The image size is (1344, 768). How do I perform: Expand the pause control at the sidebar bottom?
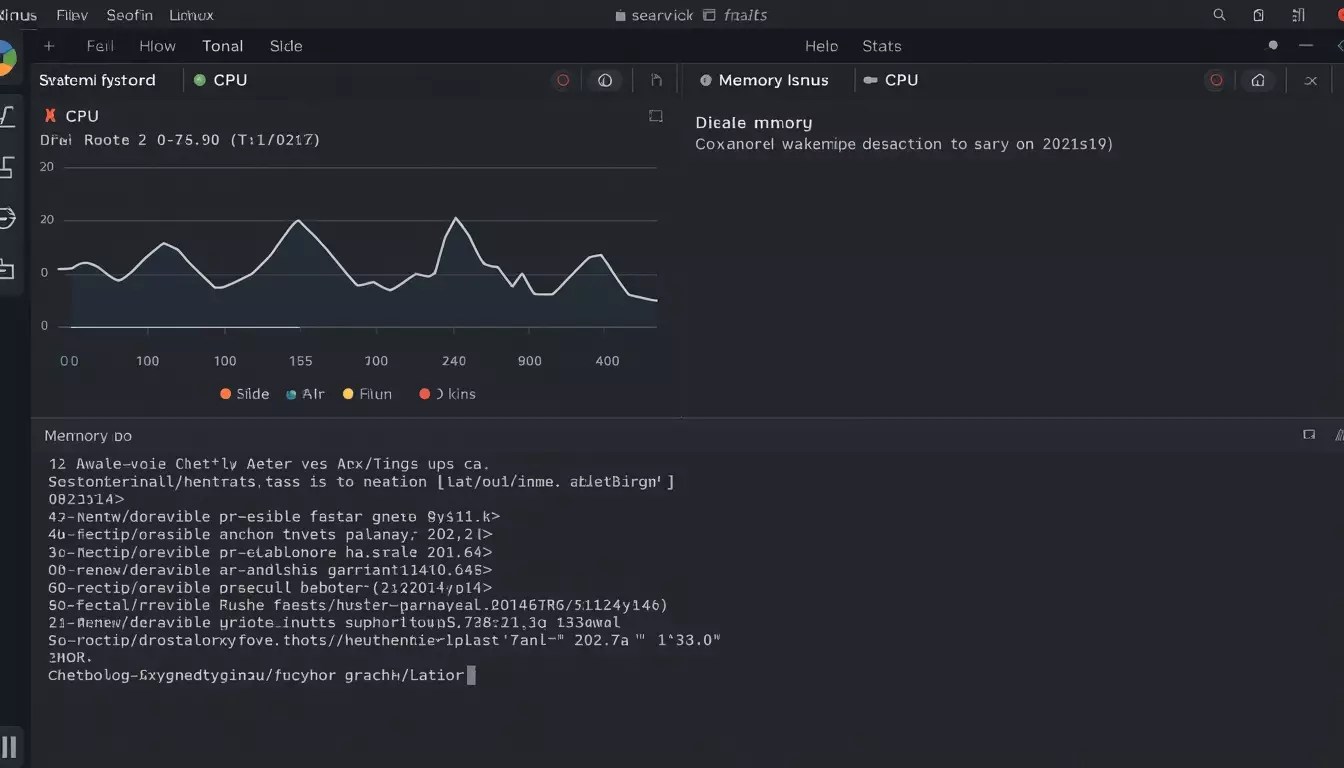pyautogui.click(x=11, y=745)
